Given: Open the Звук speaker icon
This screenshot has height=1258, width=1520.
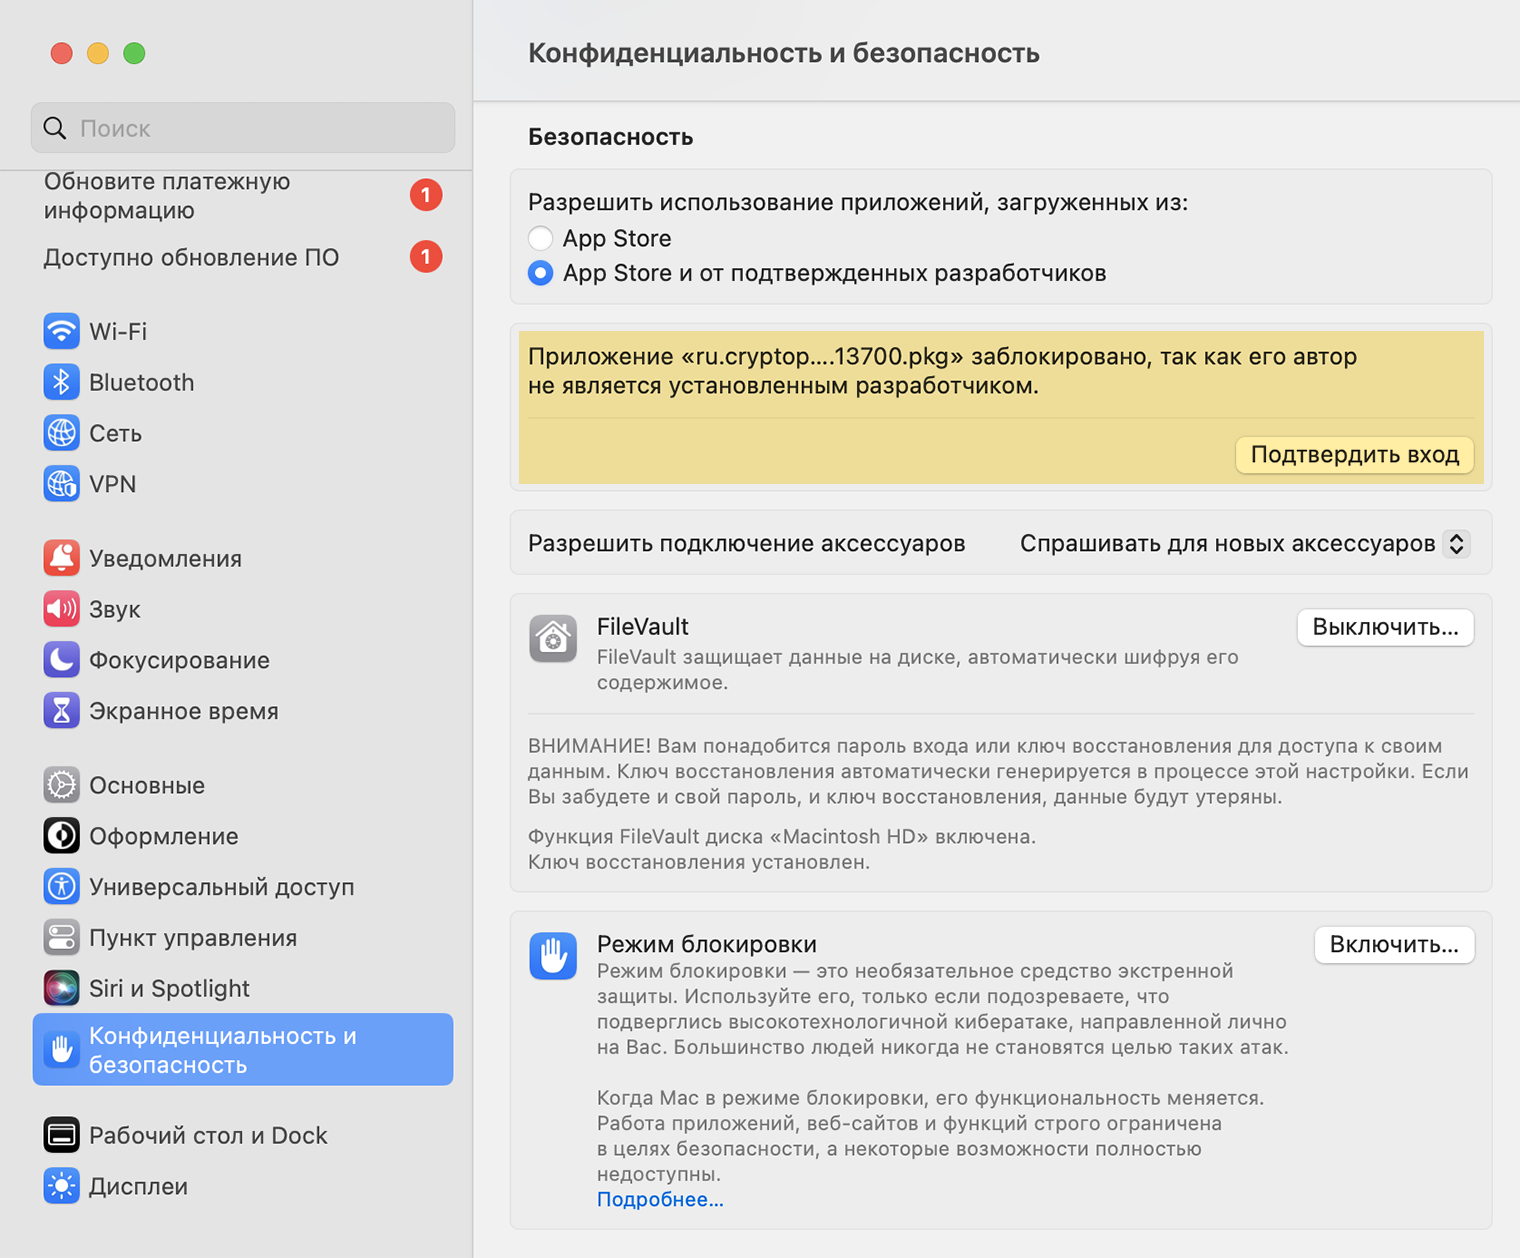Looking at the screenshot, I should click(61, 609).
